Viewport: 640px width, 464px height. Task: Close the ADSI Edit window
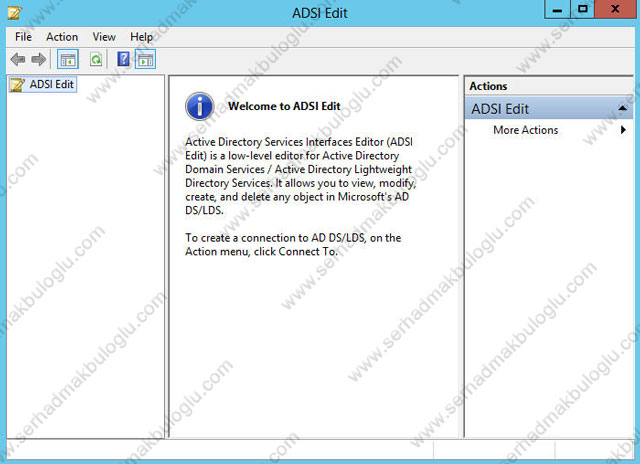(x=615, y=9)
